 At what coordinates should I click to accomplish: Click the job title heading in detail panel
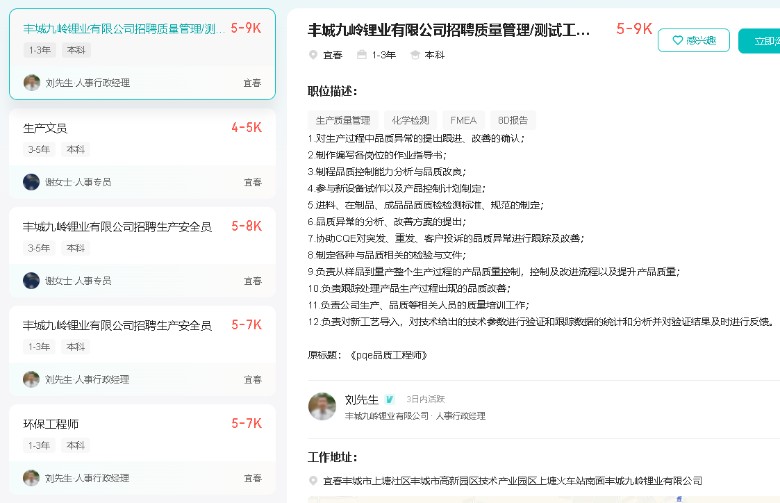[449, 30]
